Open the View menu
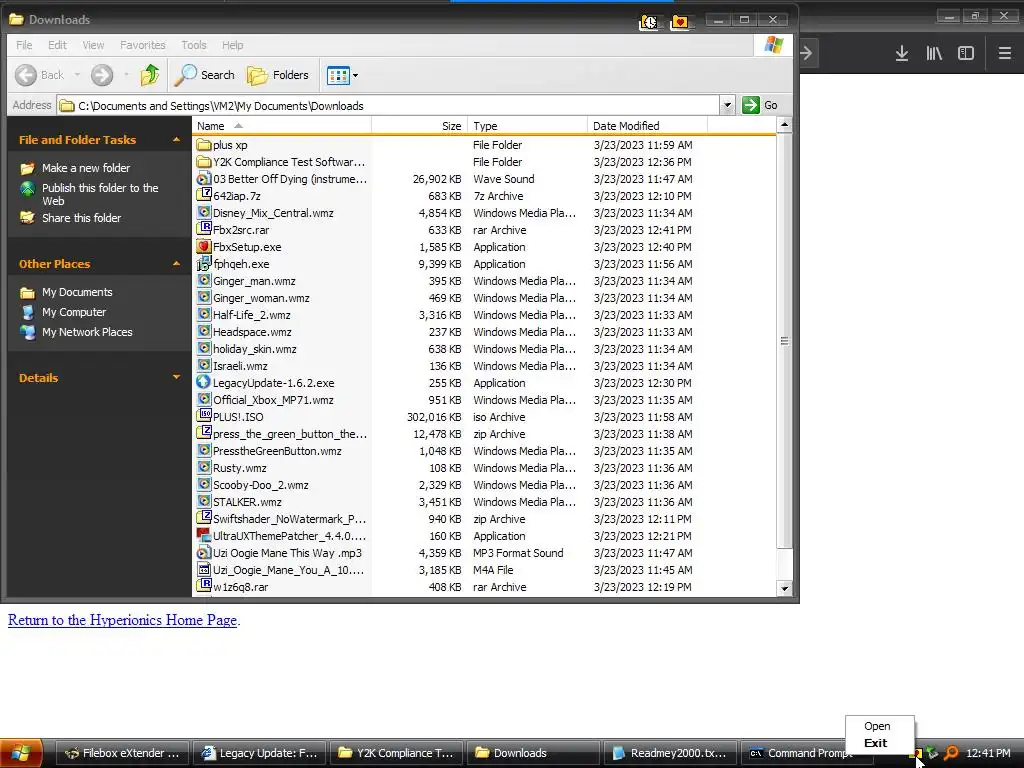The image size is (1024, 768). click(x=93, y=45)
